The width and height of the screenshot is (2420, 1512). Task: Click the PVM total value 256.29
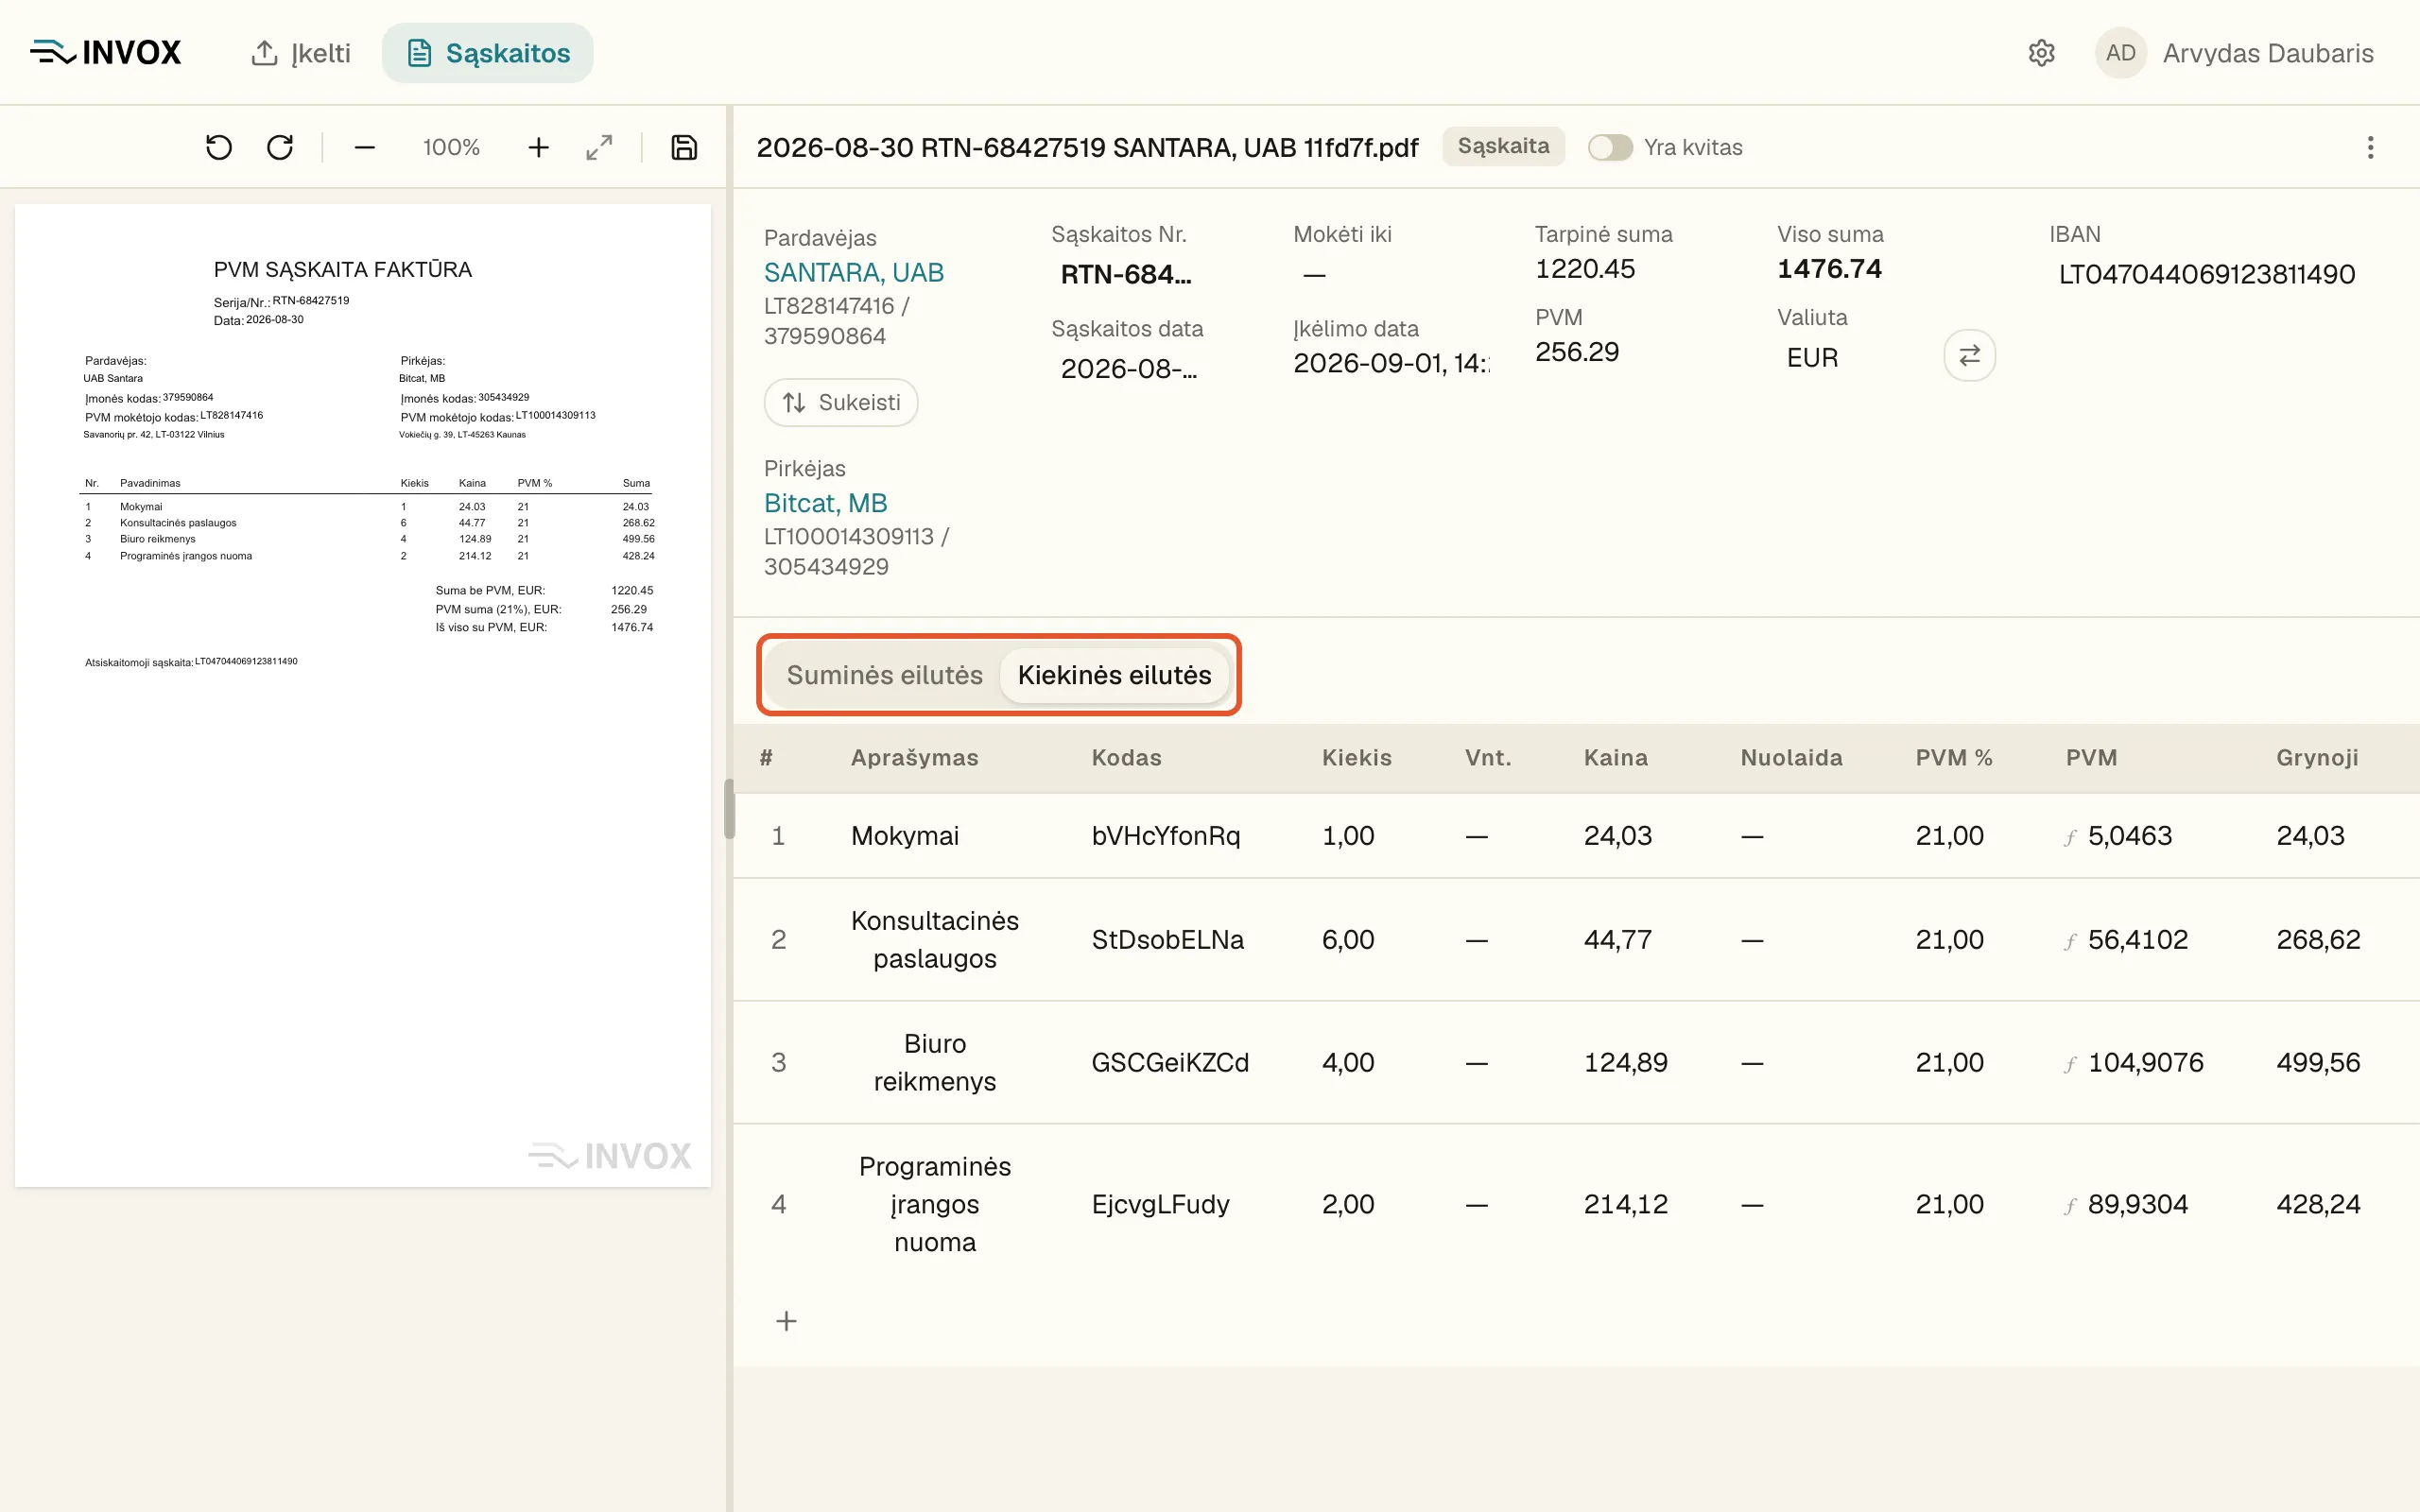(x=1577, y=352)
